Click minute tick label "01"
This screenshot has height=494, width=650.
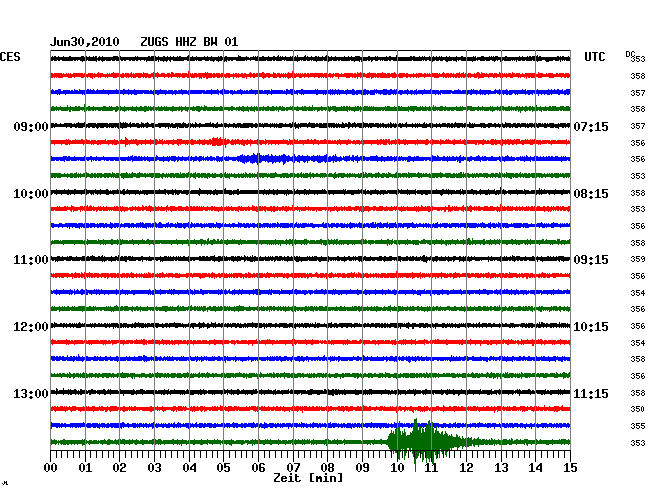click(x=85, y=467)
